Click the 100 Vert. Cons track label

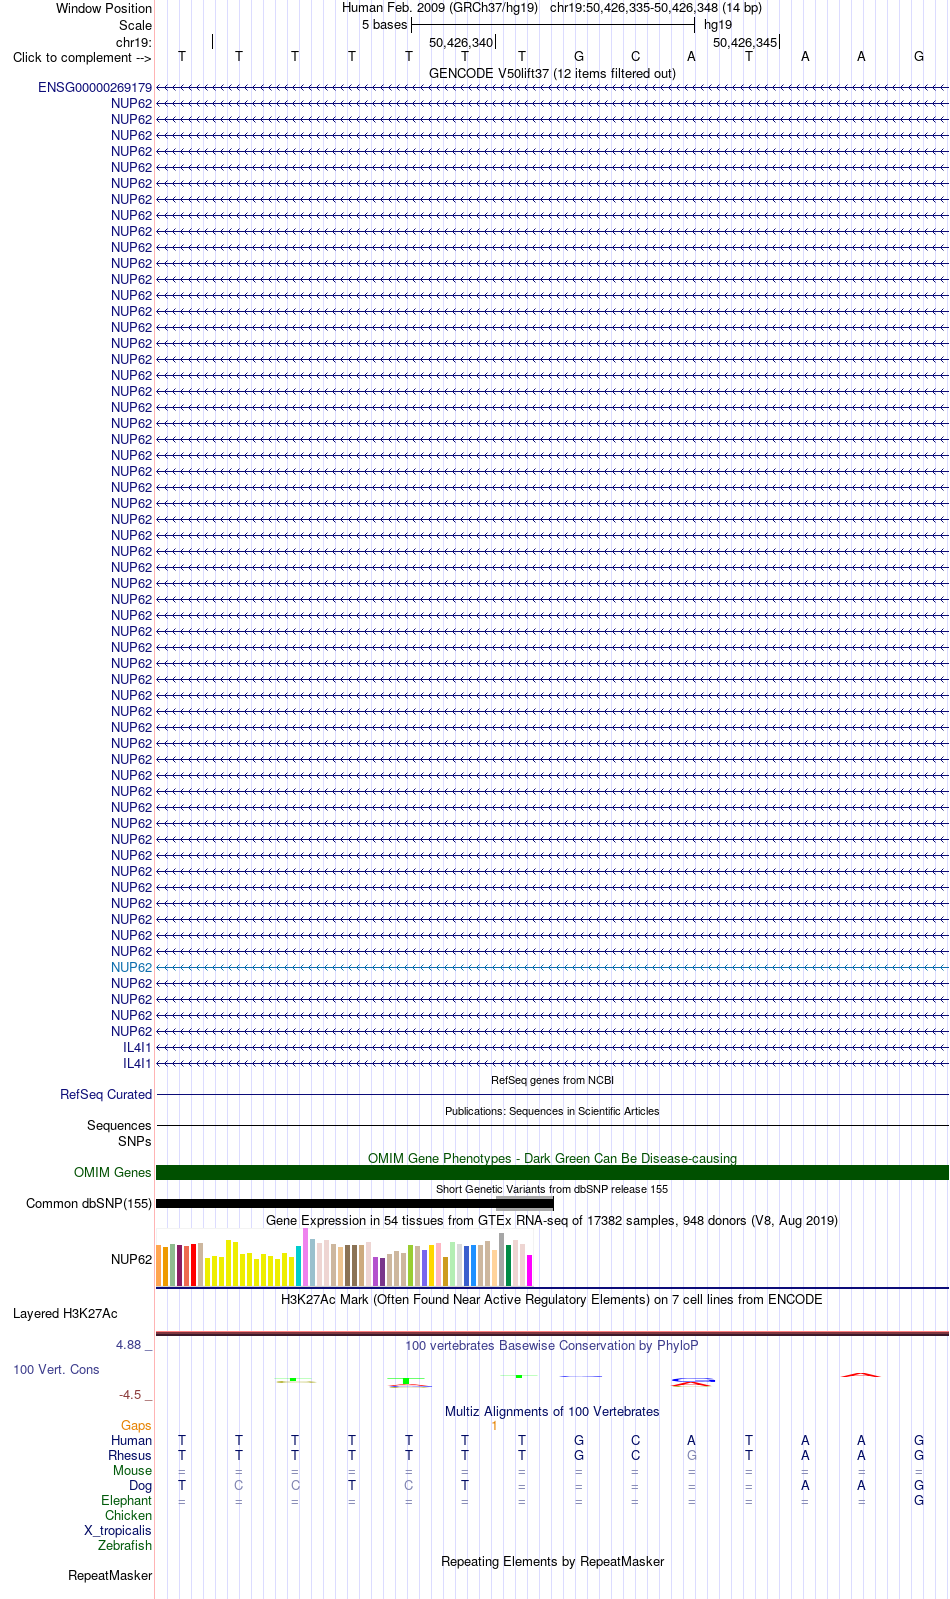(56, 1370)
